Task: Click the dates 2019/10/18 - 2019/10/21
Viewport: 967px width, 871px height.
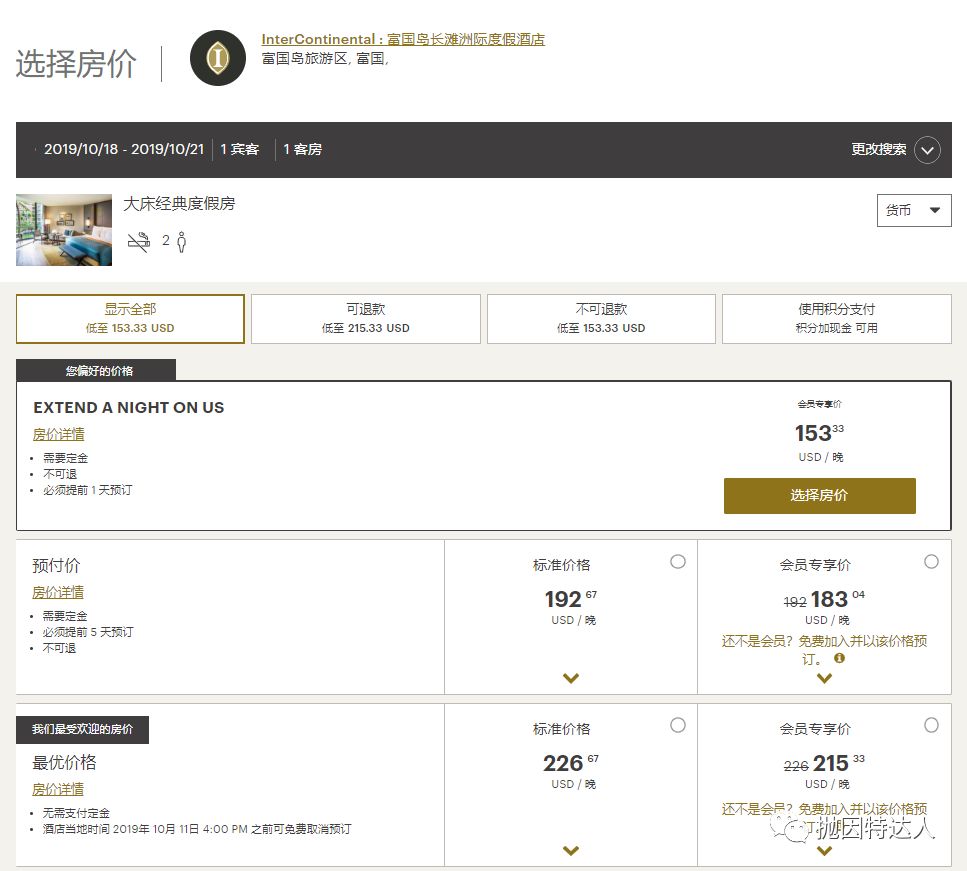Action: [x=124, y=149]
